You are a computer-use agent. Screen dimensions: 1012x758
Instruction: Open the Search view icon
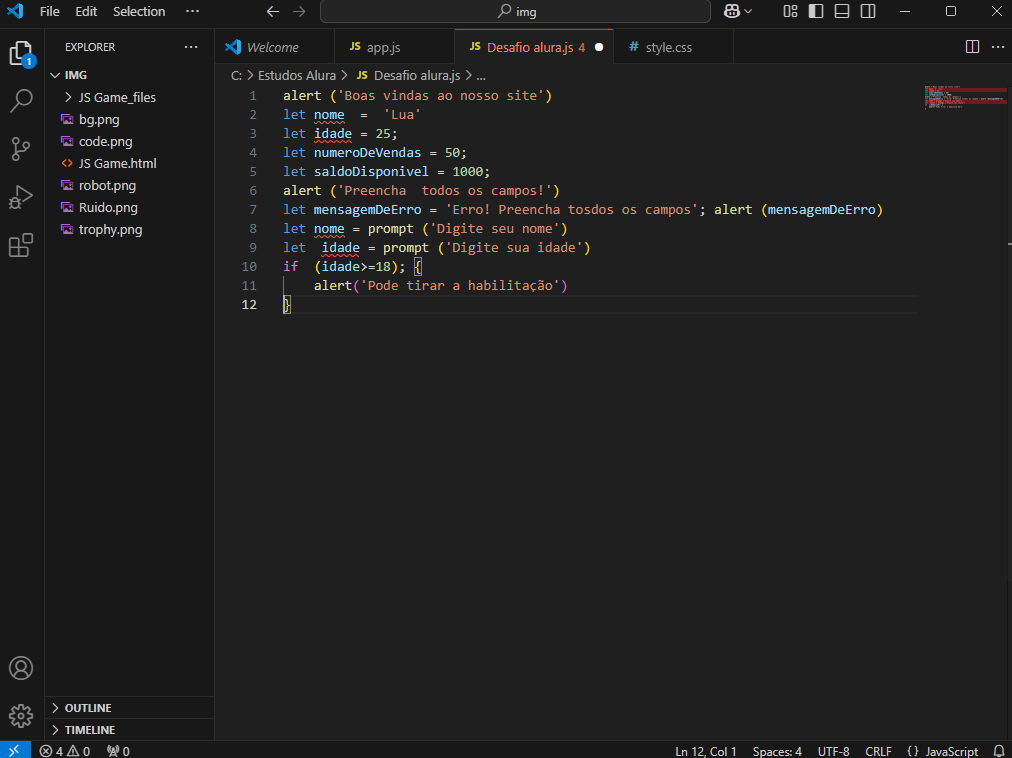click(x=21, y=101)
